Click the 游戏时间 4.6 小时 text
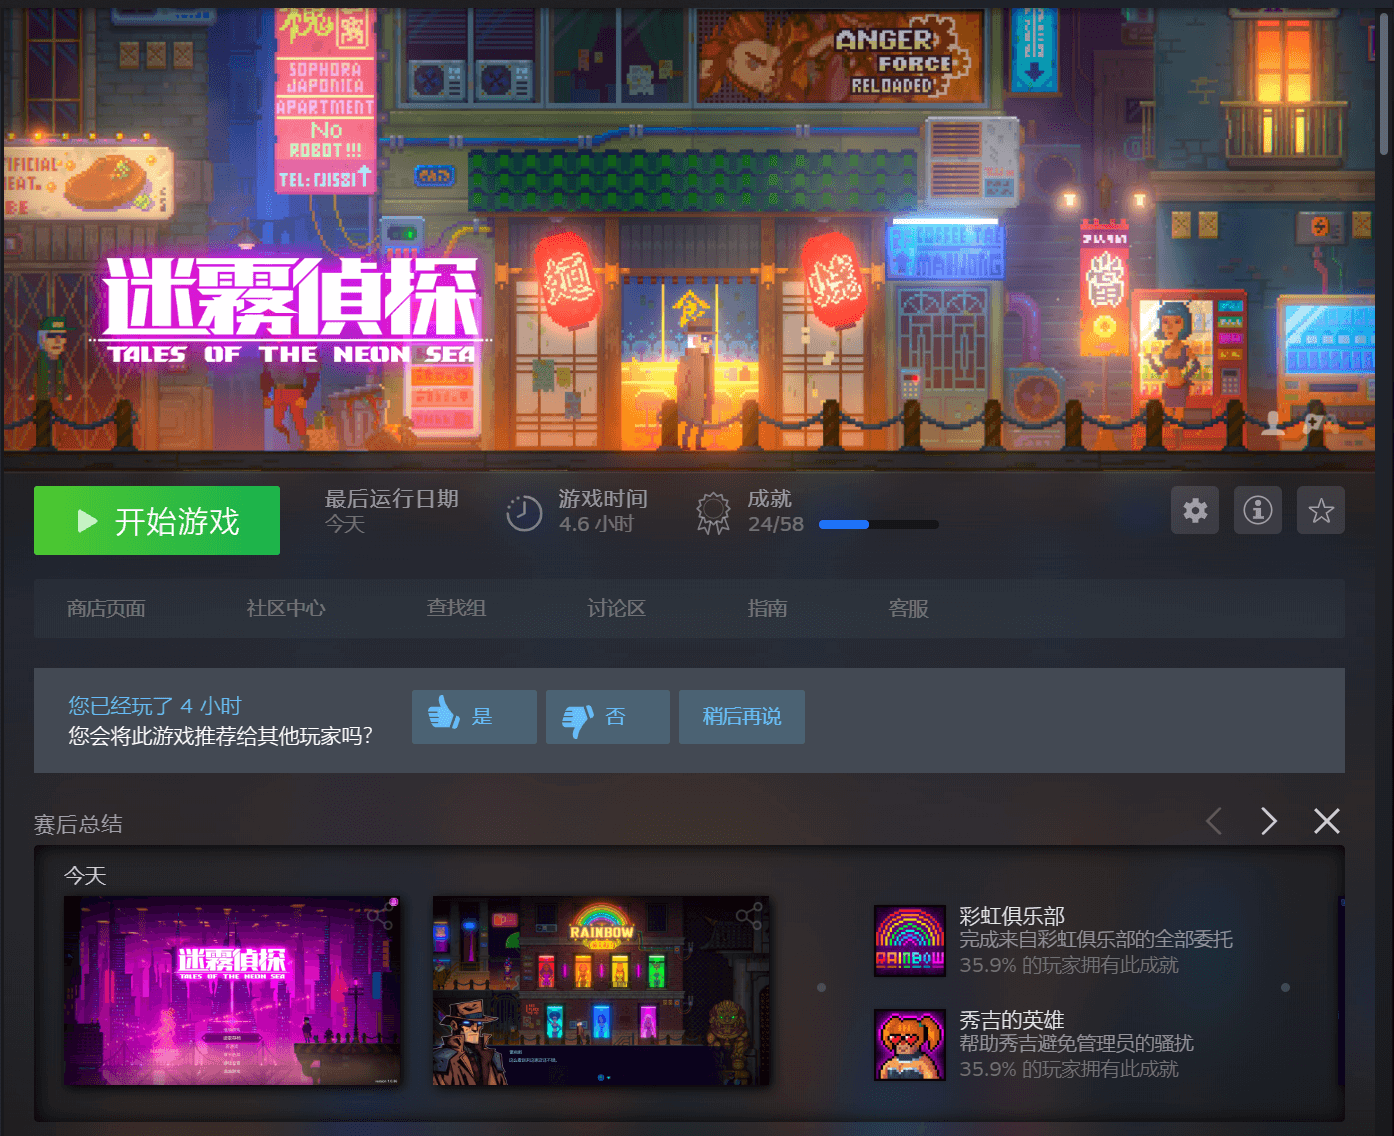Viewport: 1394px width, 1136px height. pos(603,511)
